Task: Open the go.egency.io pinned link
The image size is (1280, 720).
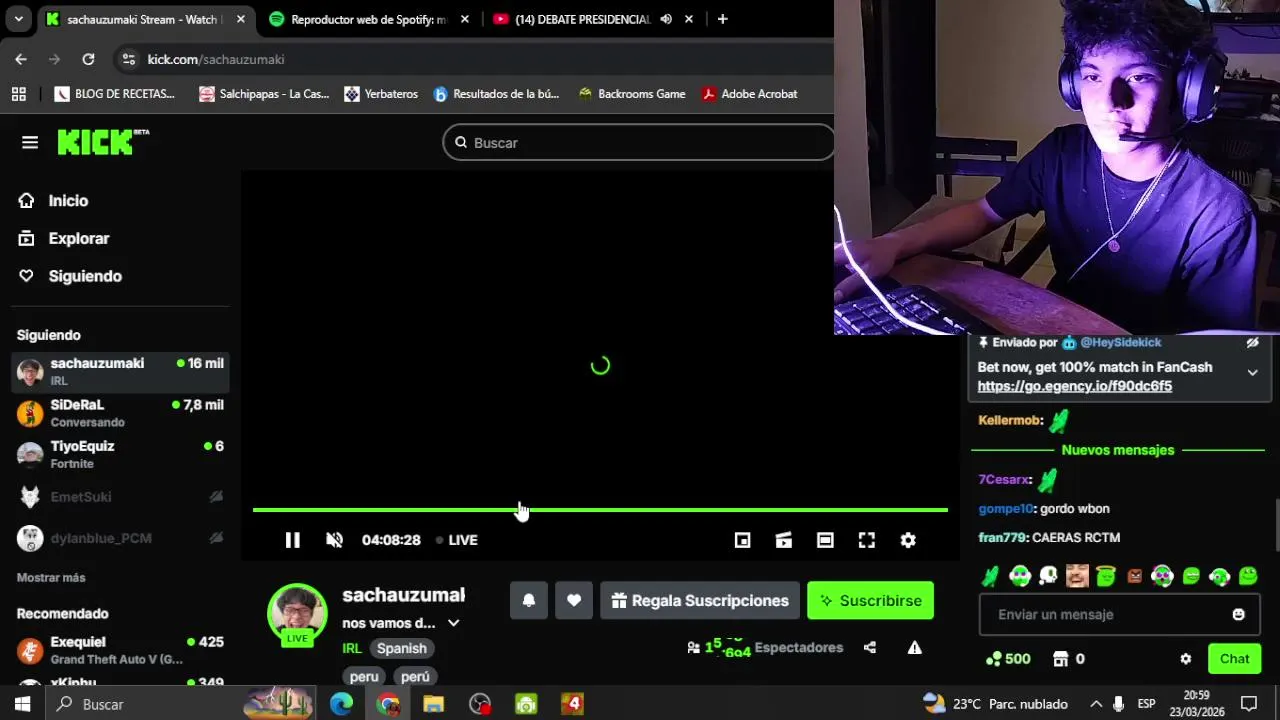Action: tap(1074, 386)
